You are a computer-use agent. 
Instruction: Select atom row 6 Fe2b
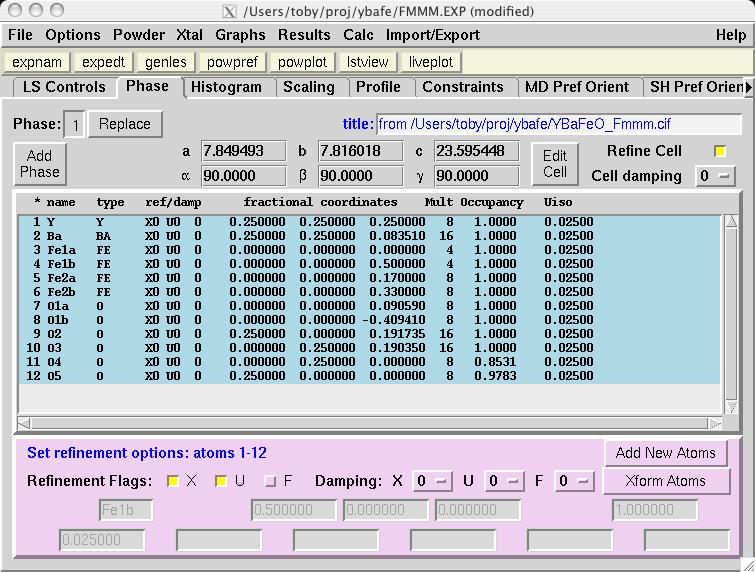click(x=369, y=292)
